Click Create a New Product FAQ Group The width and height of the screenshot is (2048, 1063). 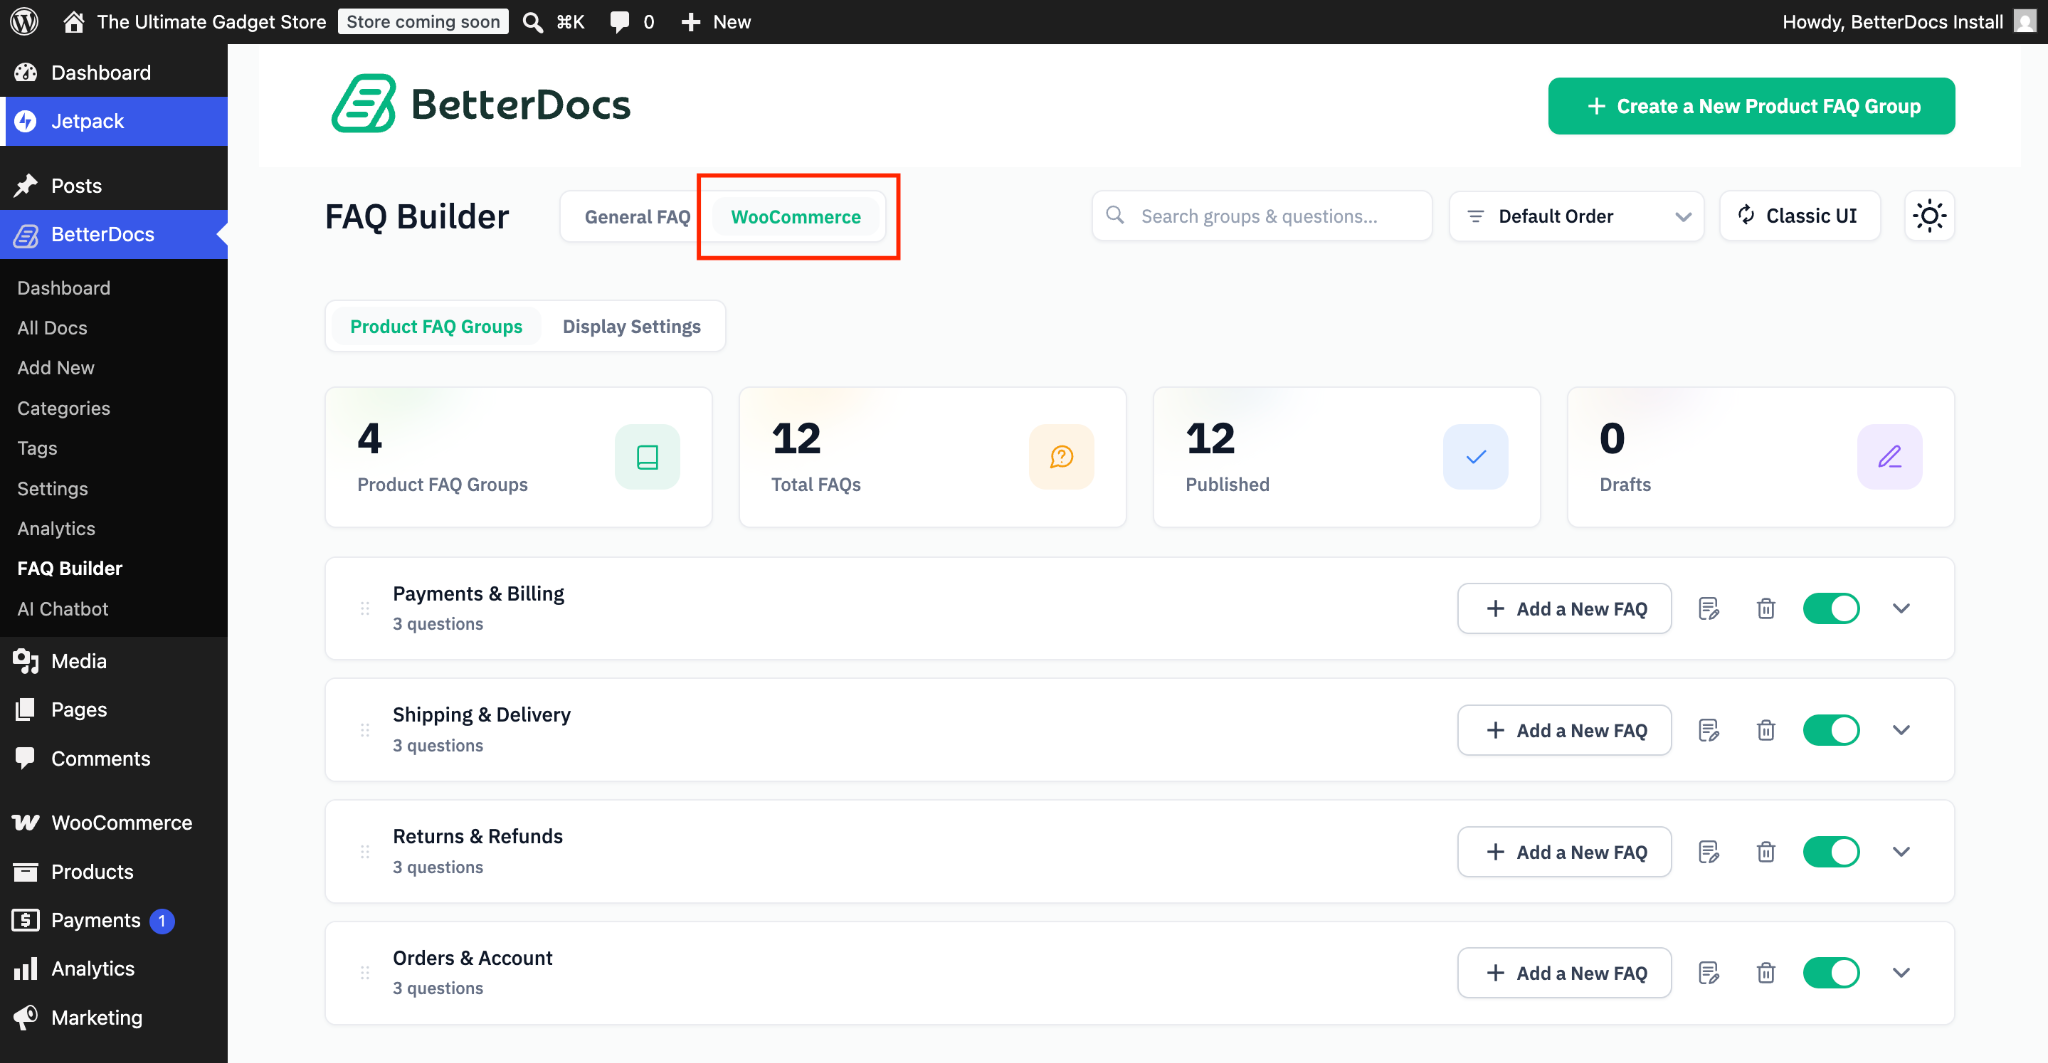click(x=1751, y=106)
